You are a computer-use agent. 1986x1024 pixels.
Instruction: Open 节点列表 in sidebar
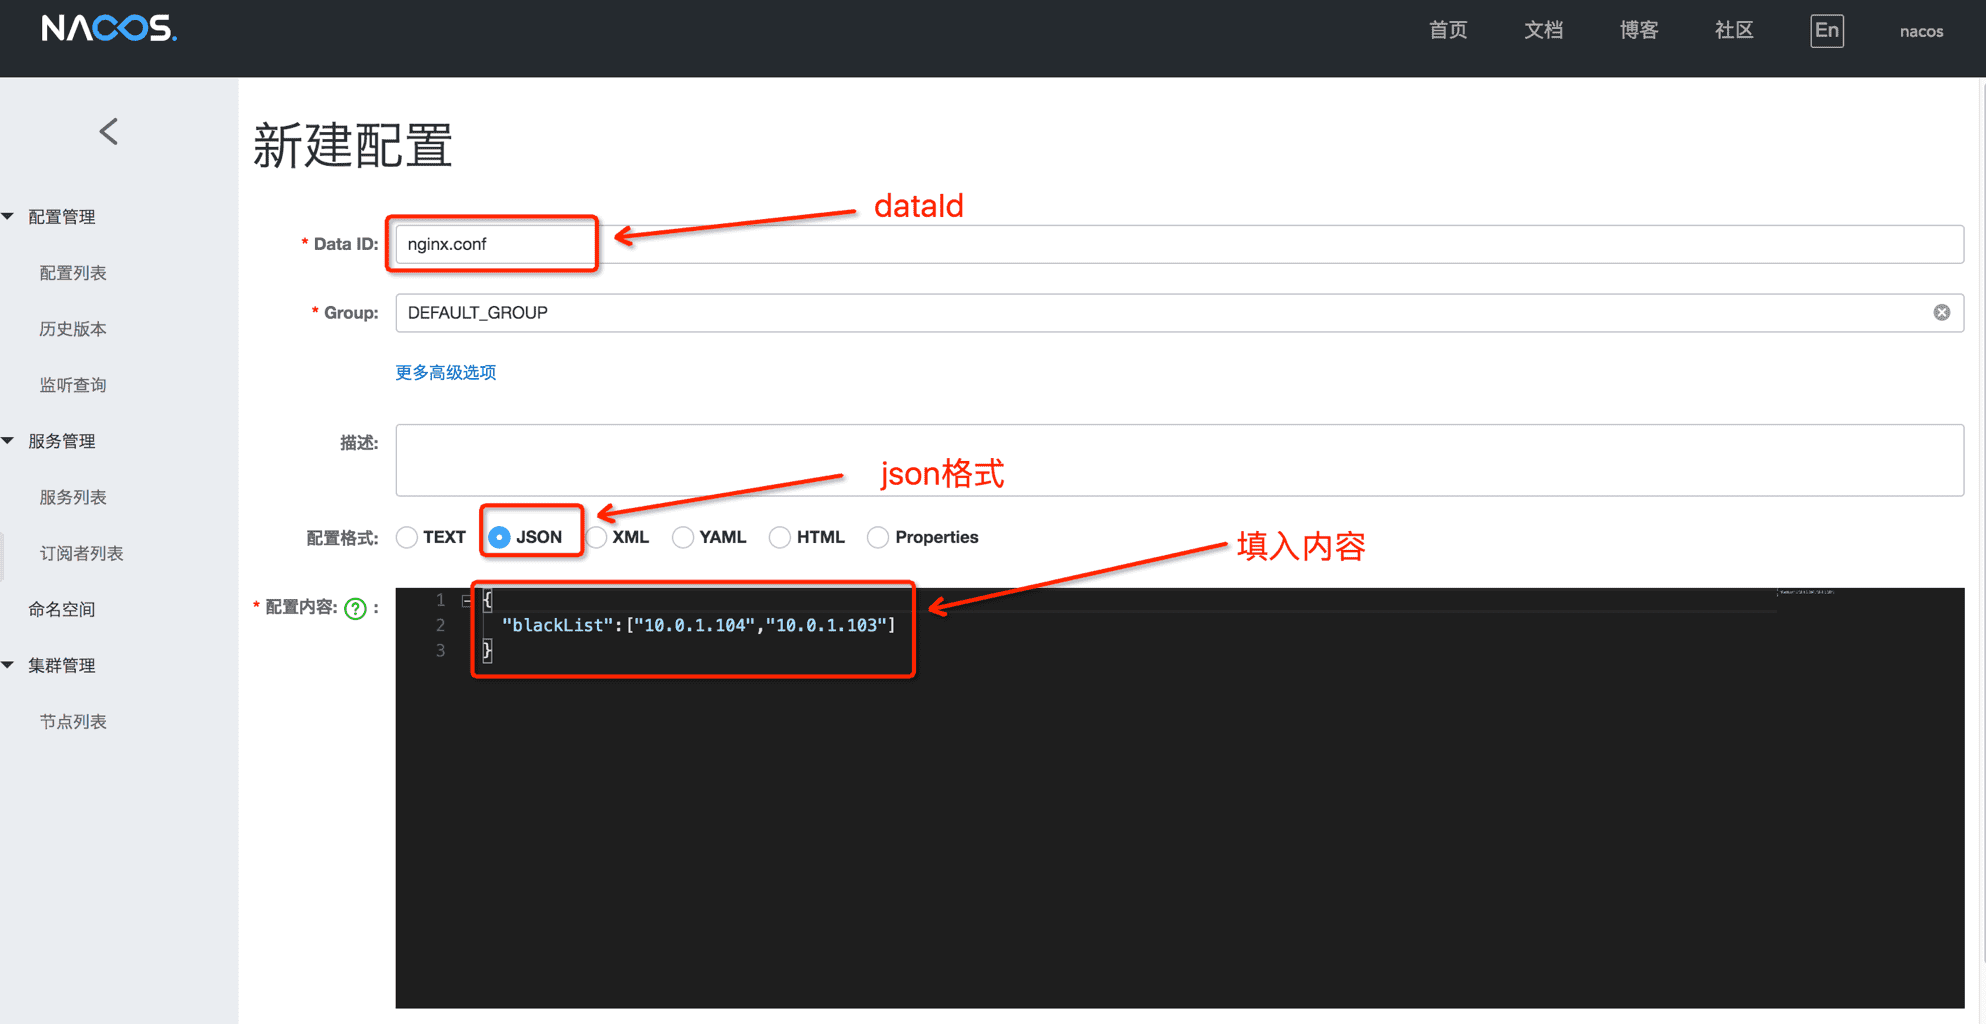(x=73, y=721)
